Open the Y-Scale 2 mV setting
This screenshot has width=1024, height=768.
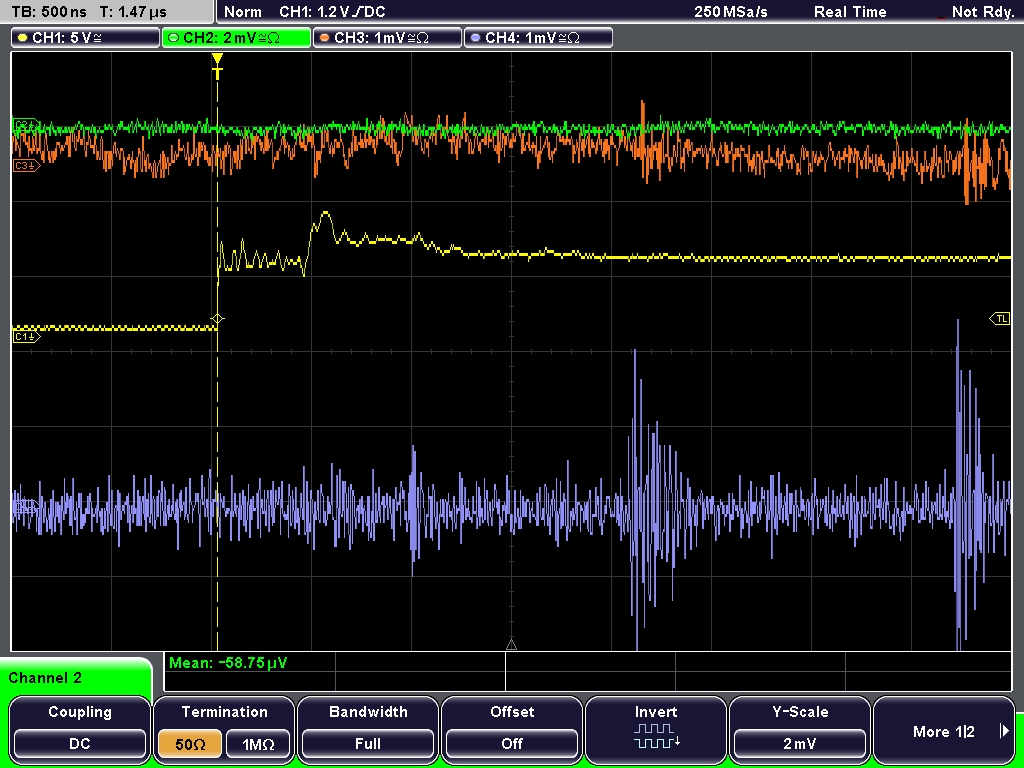pos(799,743)
